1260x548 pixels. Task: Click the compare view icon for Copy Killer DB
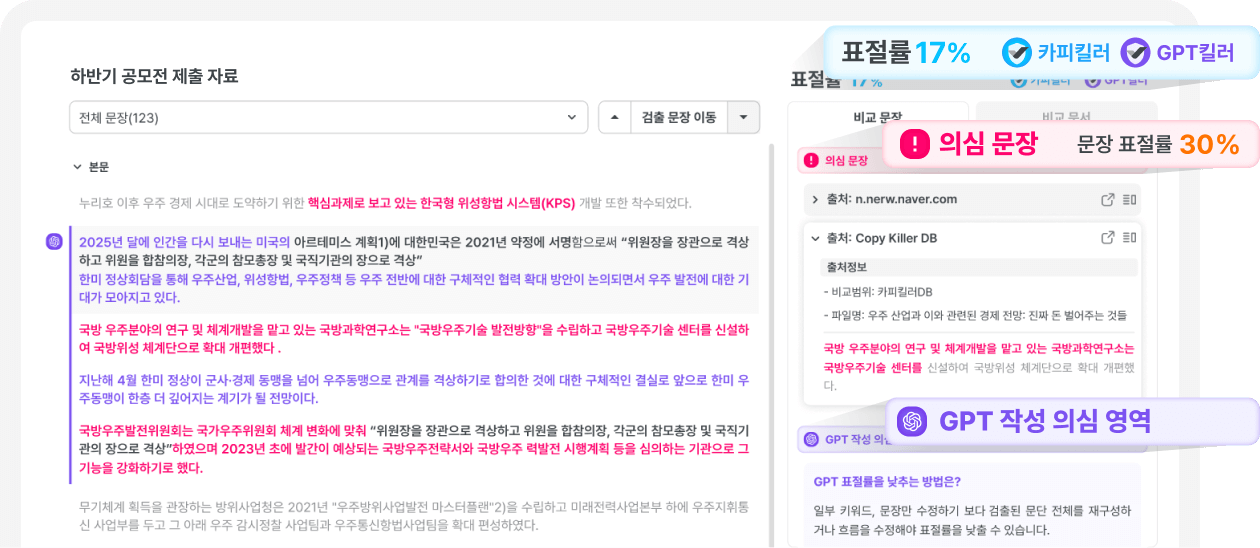click(1129, 238)
